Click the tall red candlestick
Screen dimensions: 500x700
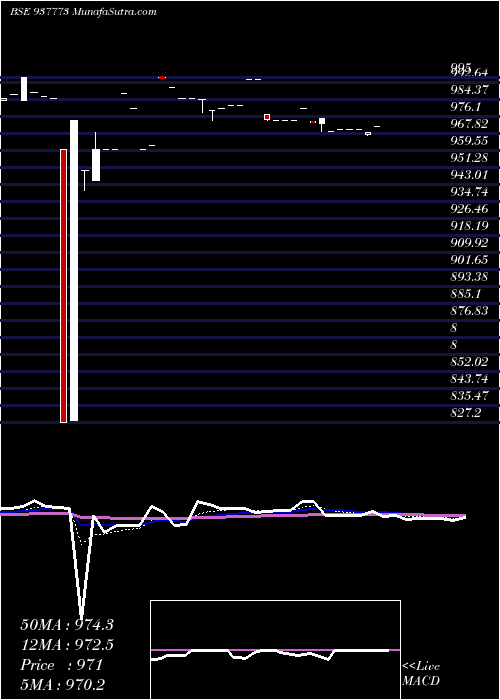63,286
